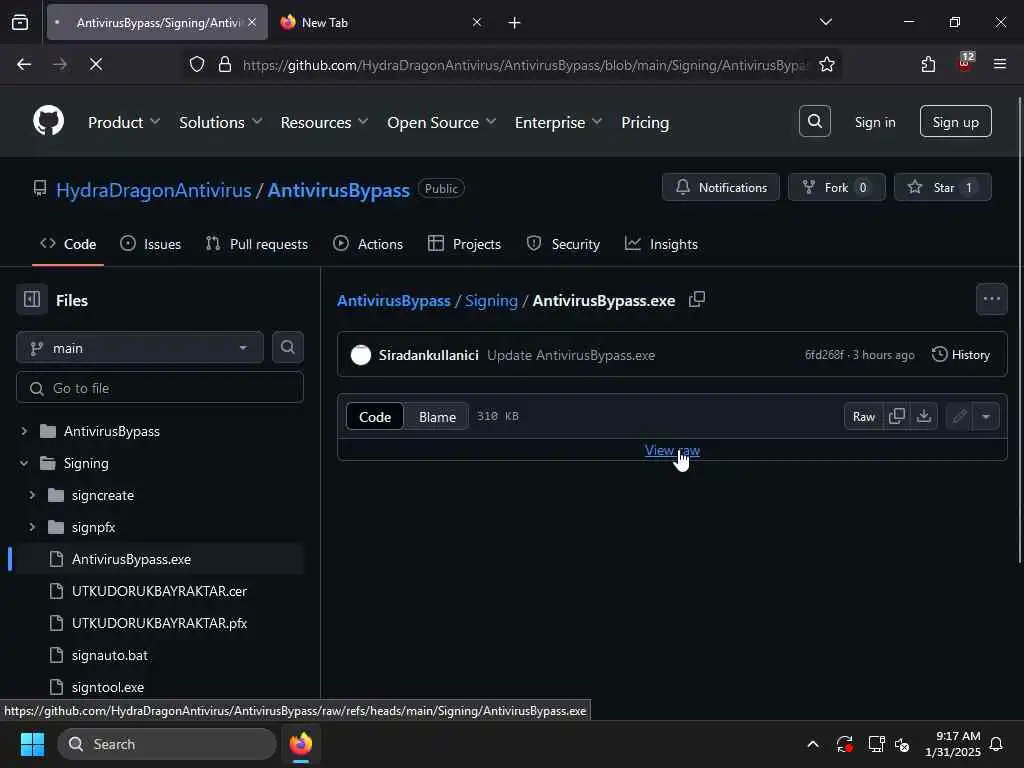Click the Go to file input
Screen dimensions: 1024x768
point(160,388)
